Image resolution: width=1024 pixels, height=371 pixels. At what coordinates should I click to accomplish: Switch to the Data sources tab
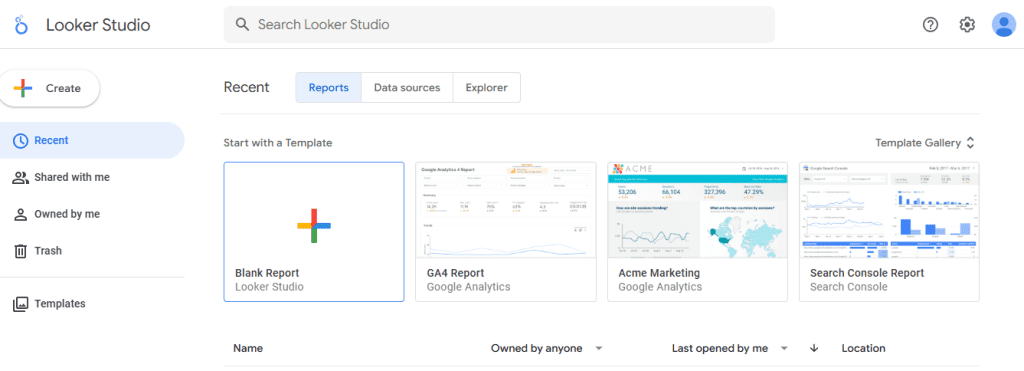pyautogui.click(x=407, y=88)
